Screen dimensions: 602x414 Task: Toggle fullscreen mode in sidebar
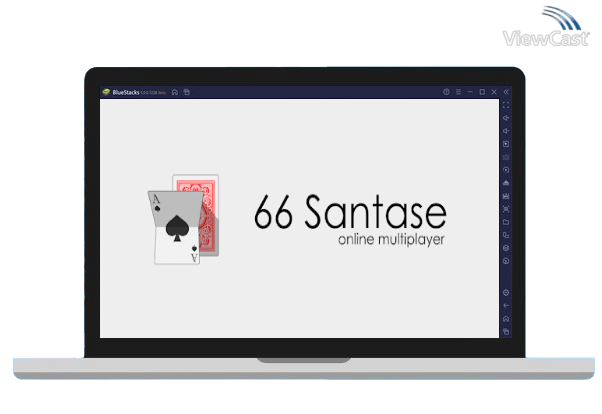[506, 105]
